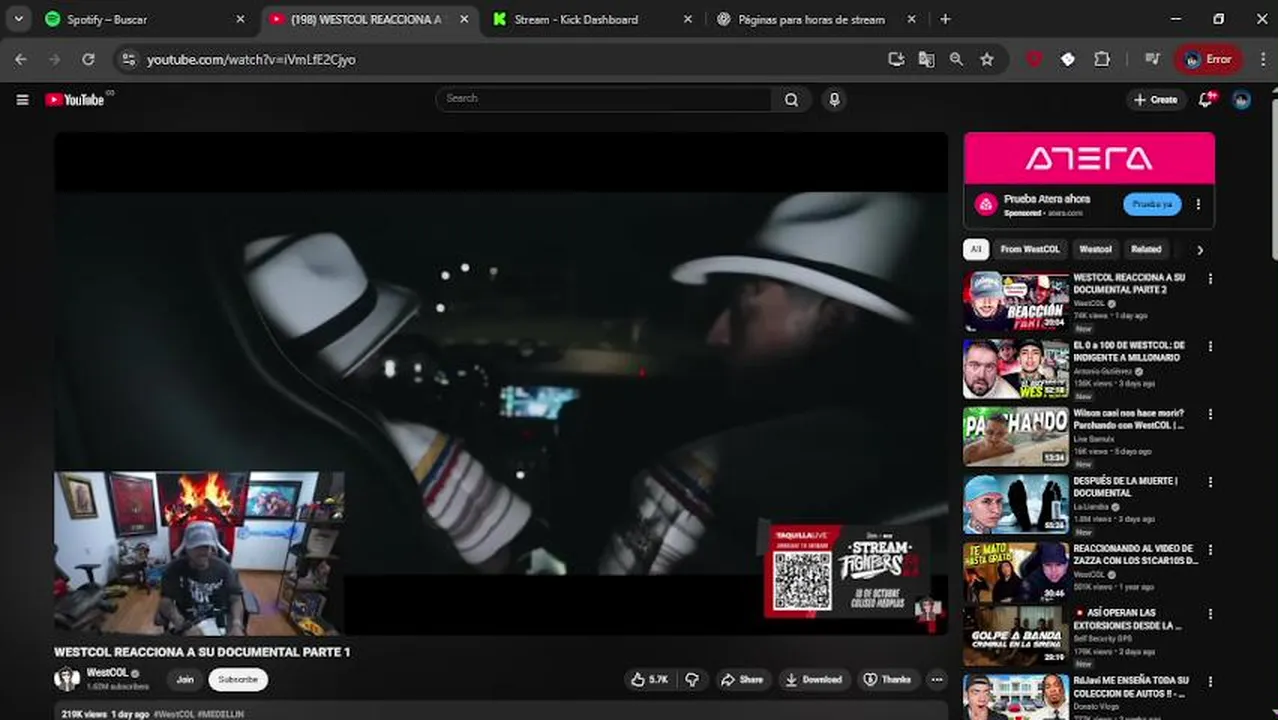Bookmark this page with the star icon
Viewport: 1278px width, 720px height.
pos(987,59)
